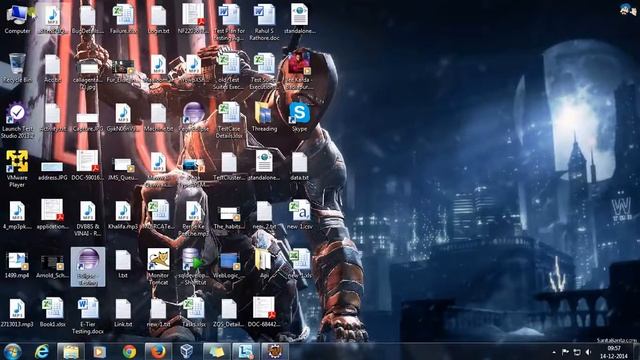Select the JMS_Queue video file icon
Viewport: 640px width, 360px height.
(x=123, y=169)
